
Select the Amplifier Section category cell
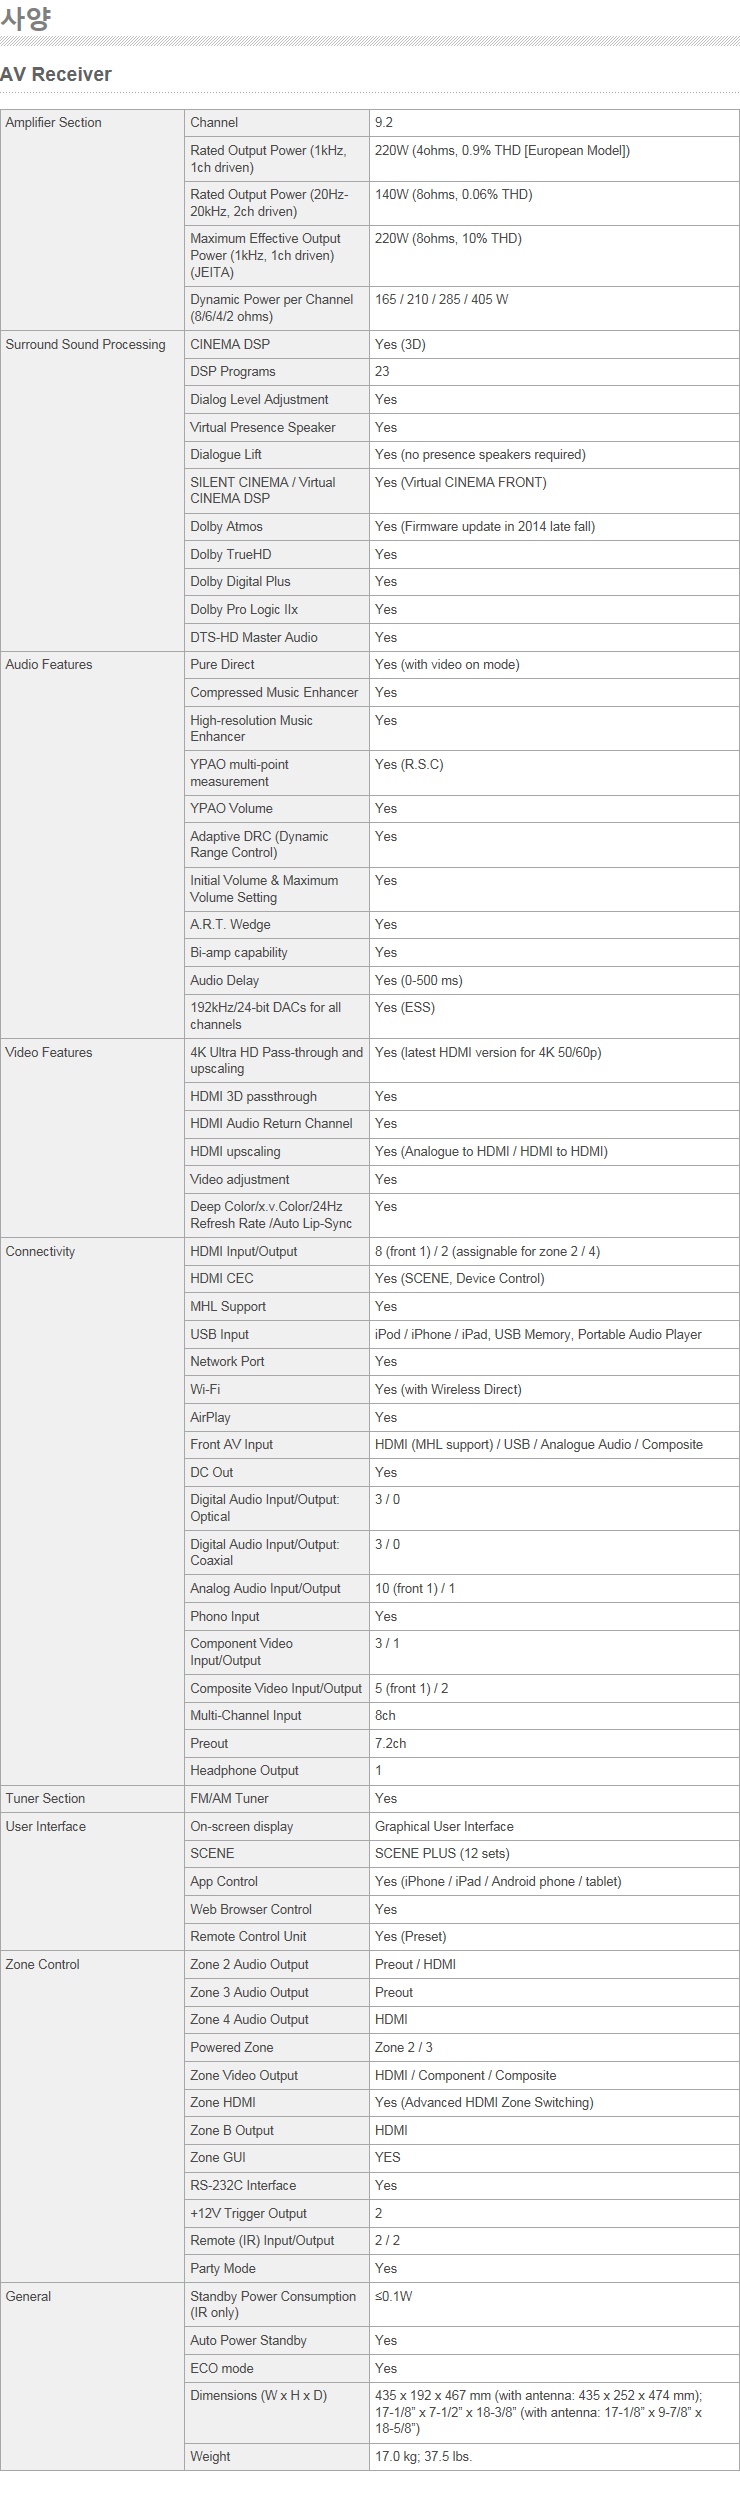click(92, 219)
